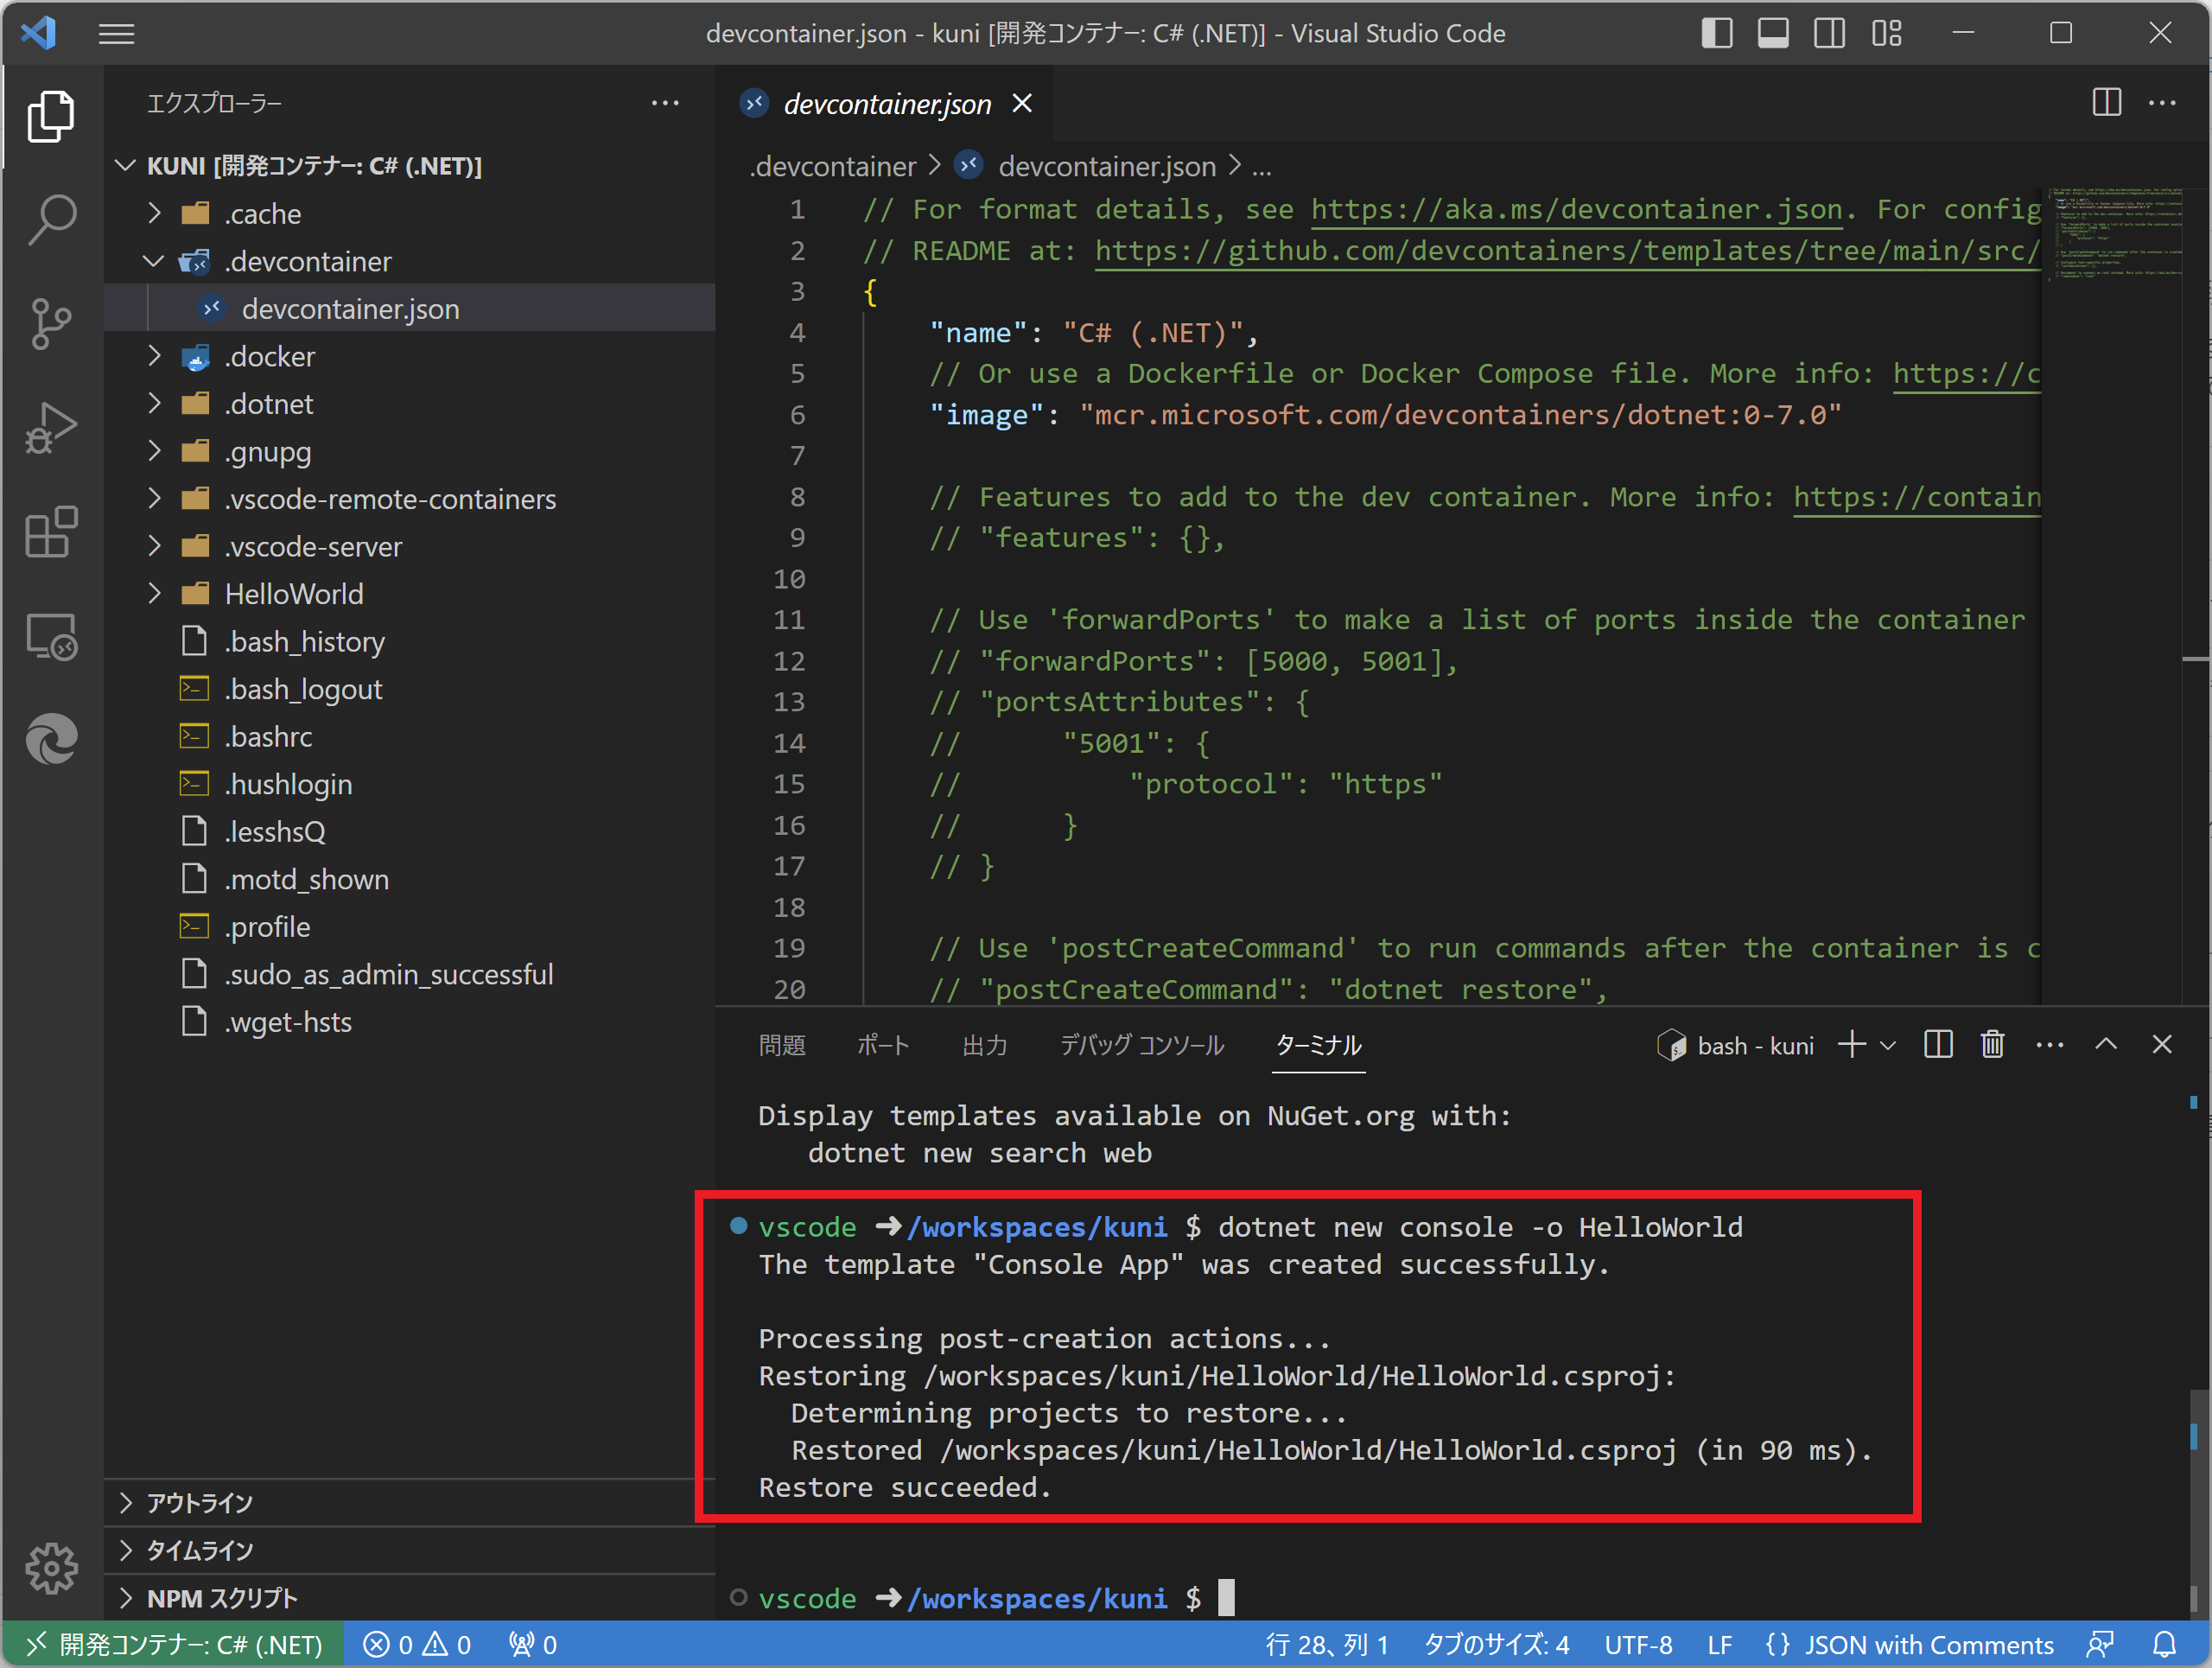Close the bottom panel
This screenshot has height=1668, width=2212.
(2162, 1045)
